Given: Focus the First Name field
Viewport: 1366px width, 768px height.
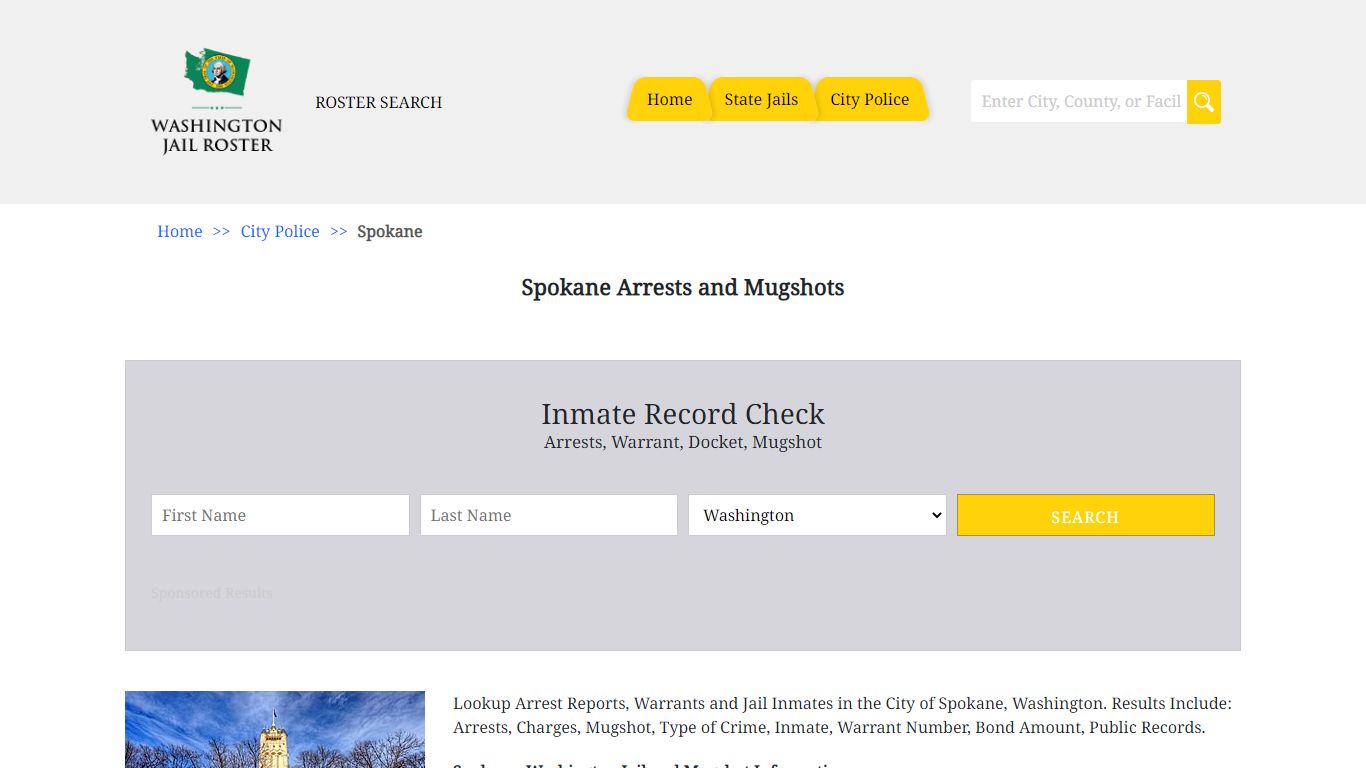Looking at the screenshot, I should point(280,515).
